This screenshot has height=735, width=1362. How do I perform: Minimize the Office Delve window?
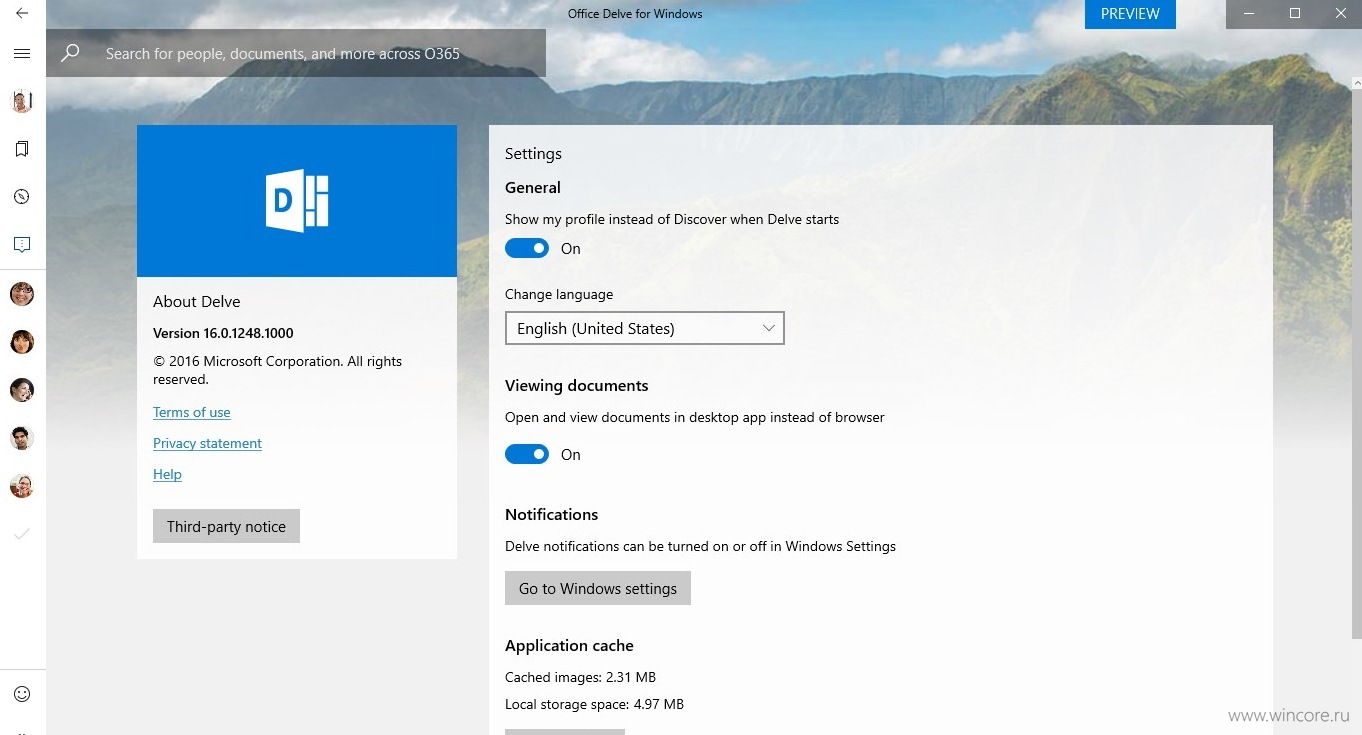click(x=1249, y=14)
